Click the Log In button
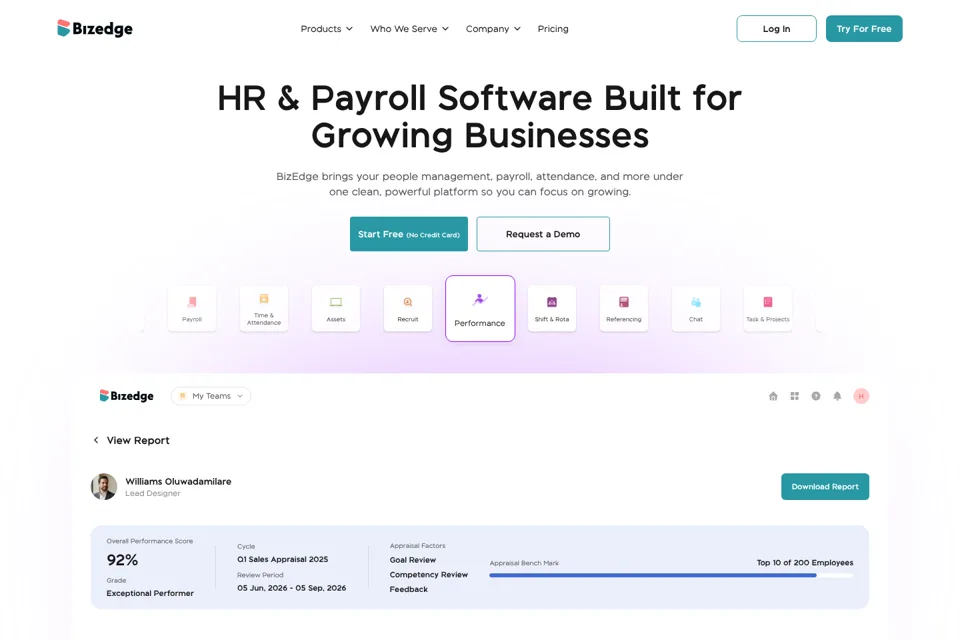 pyautogui.click(x=776, y=29)
